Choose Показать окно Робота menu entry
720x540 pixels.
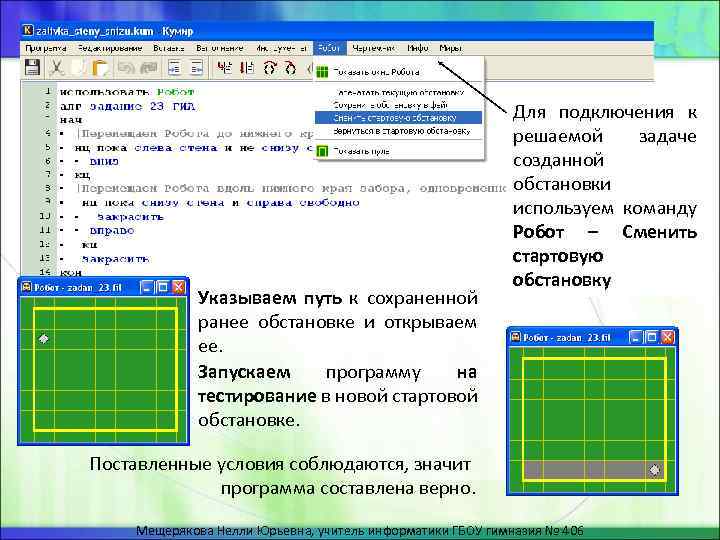pos(399,72)
